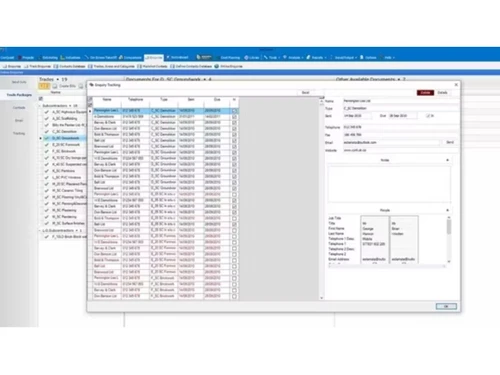Click the Create Bills icon

click(x=55, y=86)
